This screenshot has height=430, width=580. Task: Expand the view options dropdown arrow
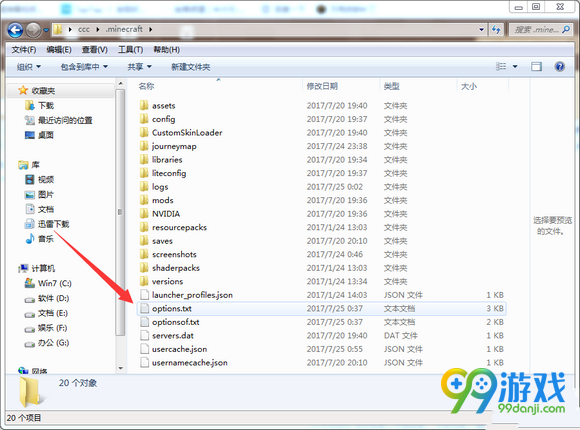(515, 67)
